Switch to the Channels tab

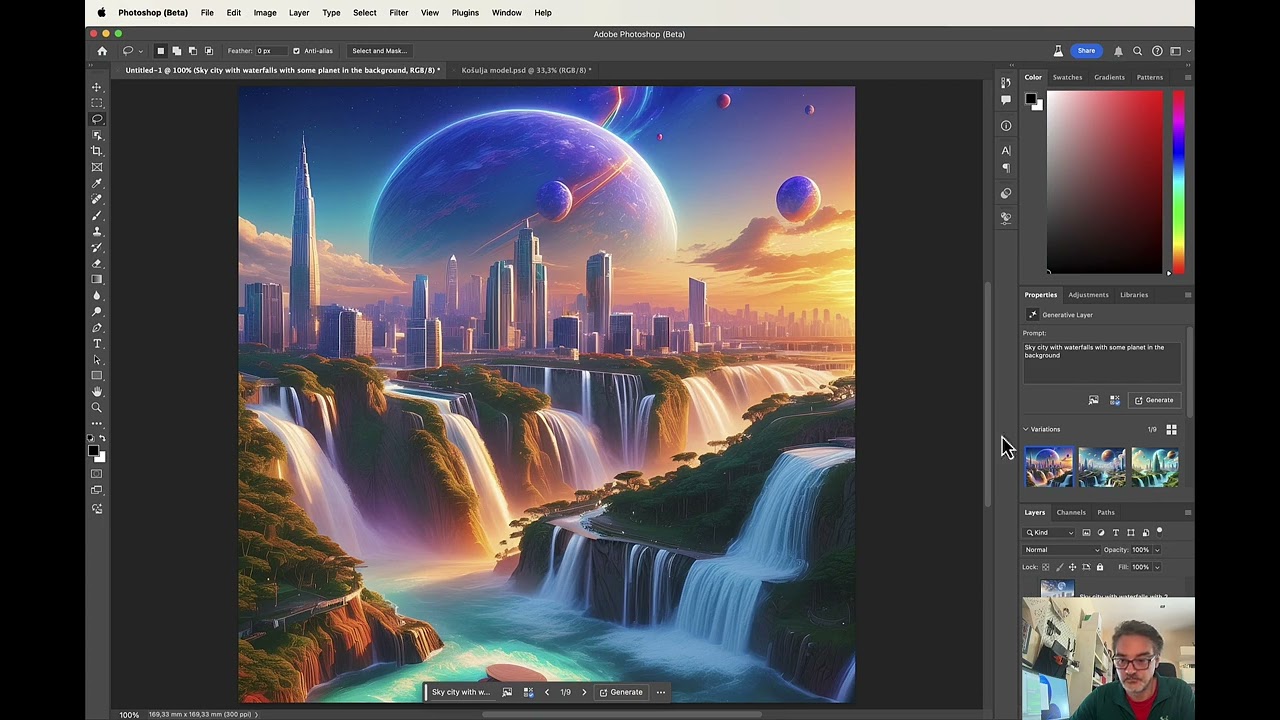(x=1071, y=512)
